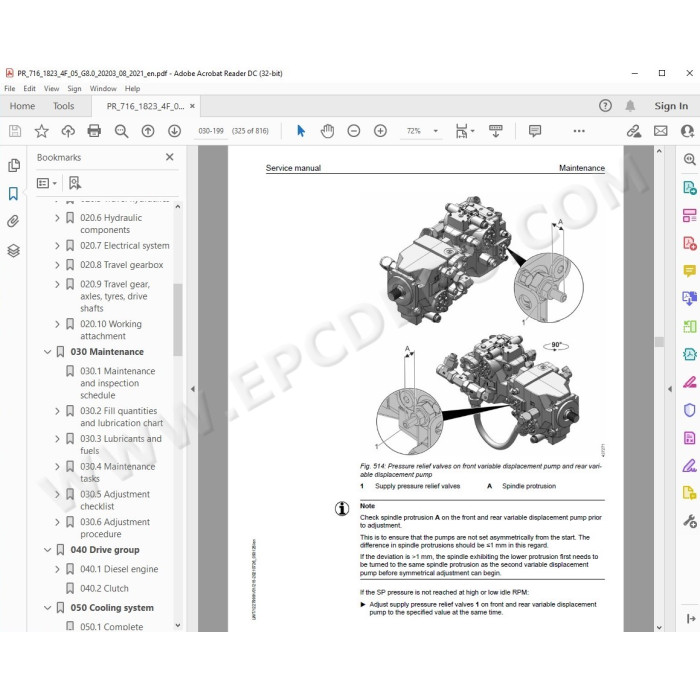Zoom out with minus icon
Image resolution: width=700 pixels, height=700 pixels.
(354, 131)
